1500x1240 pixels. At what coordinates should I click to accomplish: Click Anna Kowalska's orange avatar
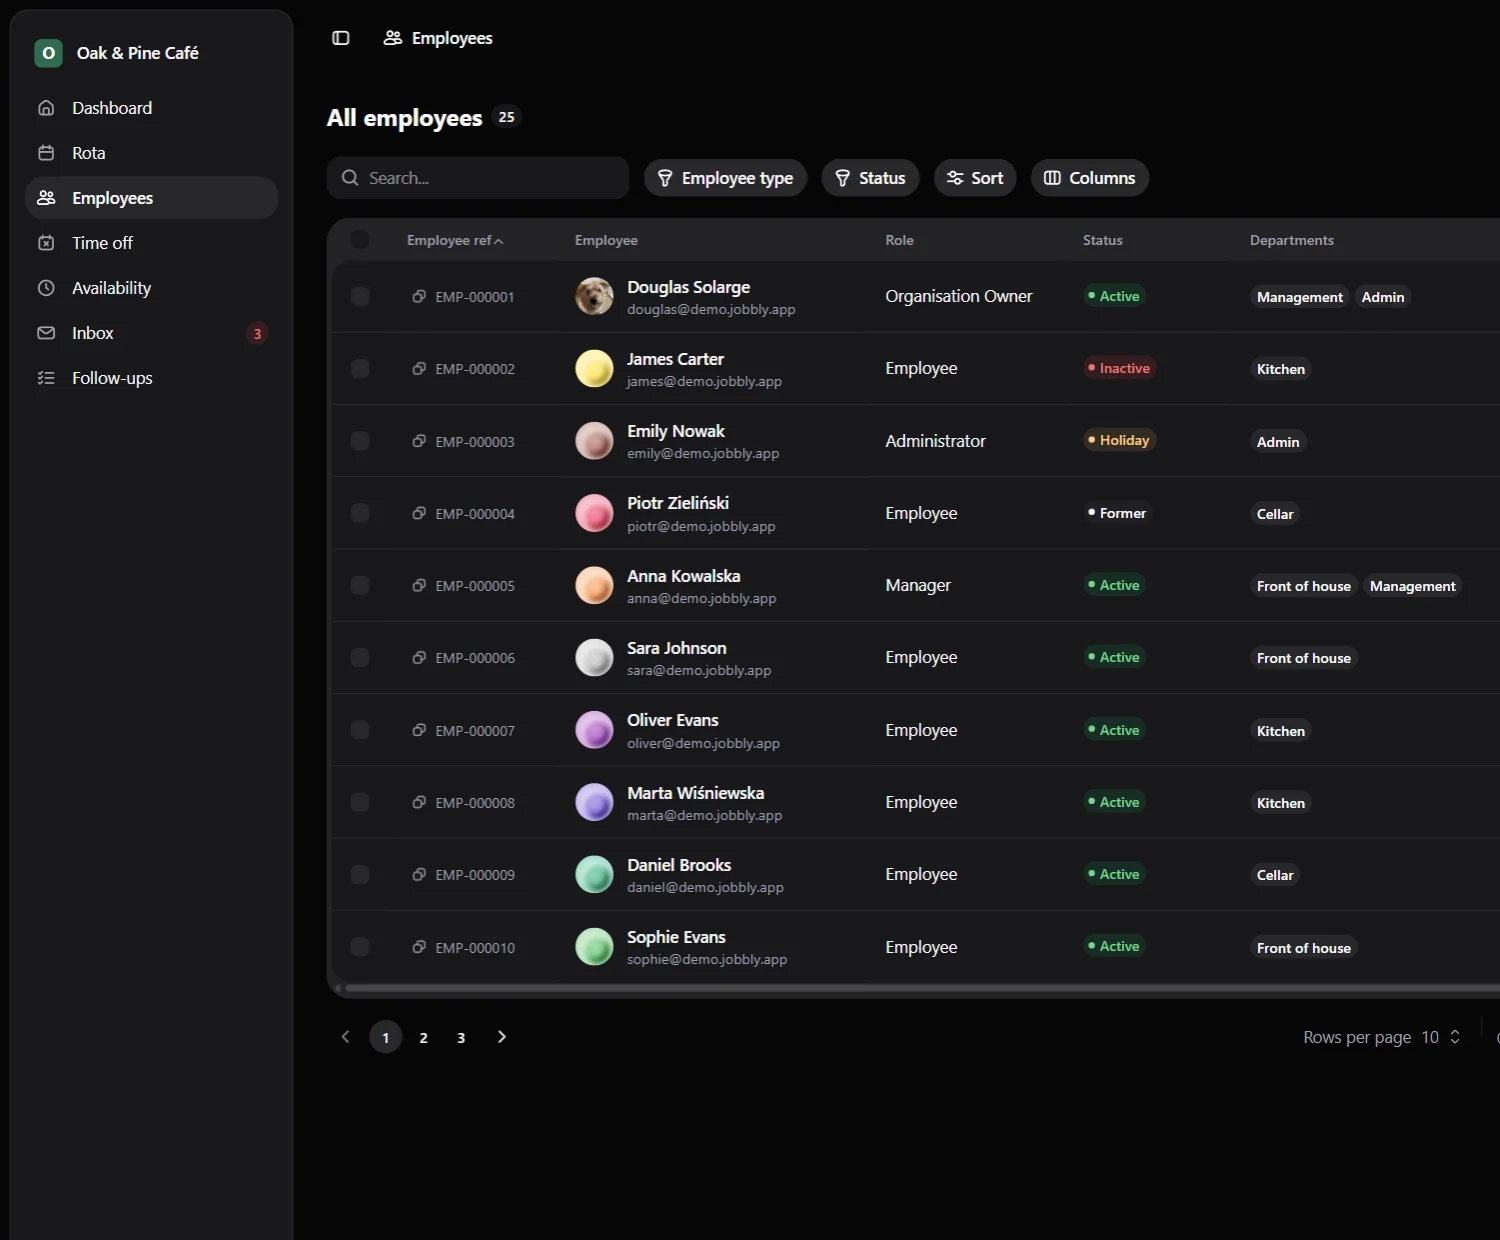pyautogui.click(x=594, y=585)
